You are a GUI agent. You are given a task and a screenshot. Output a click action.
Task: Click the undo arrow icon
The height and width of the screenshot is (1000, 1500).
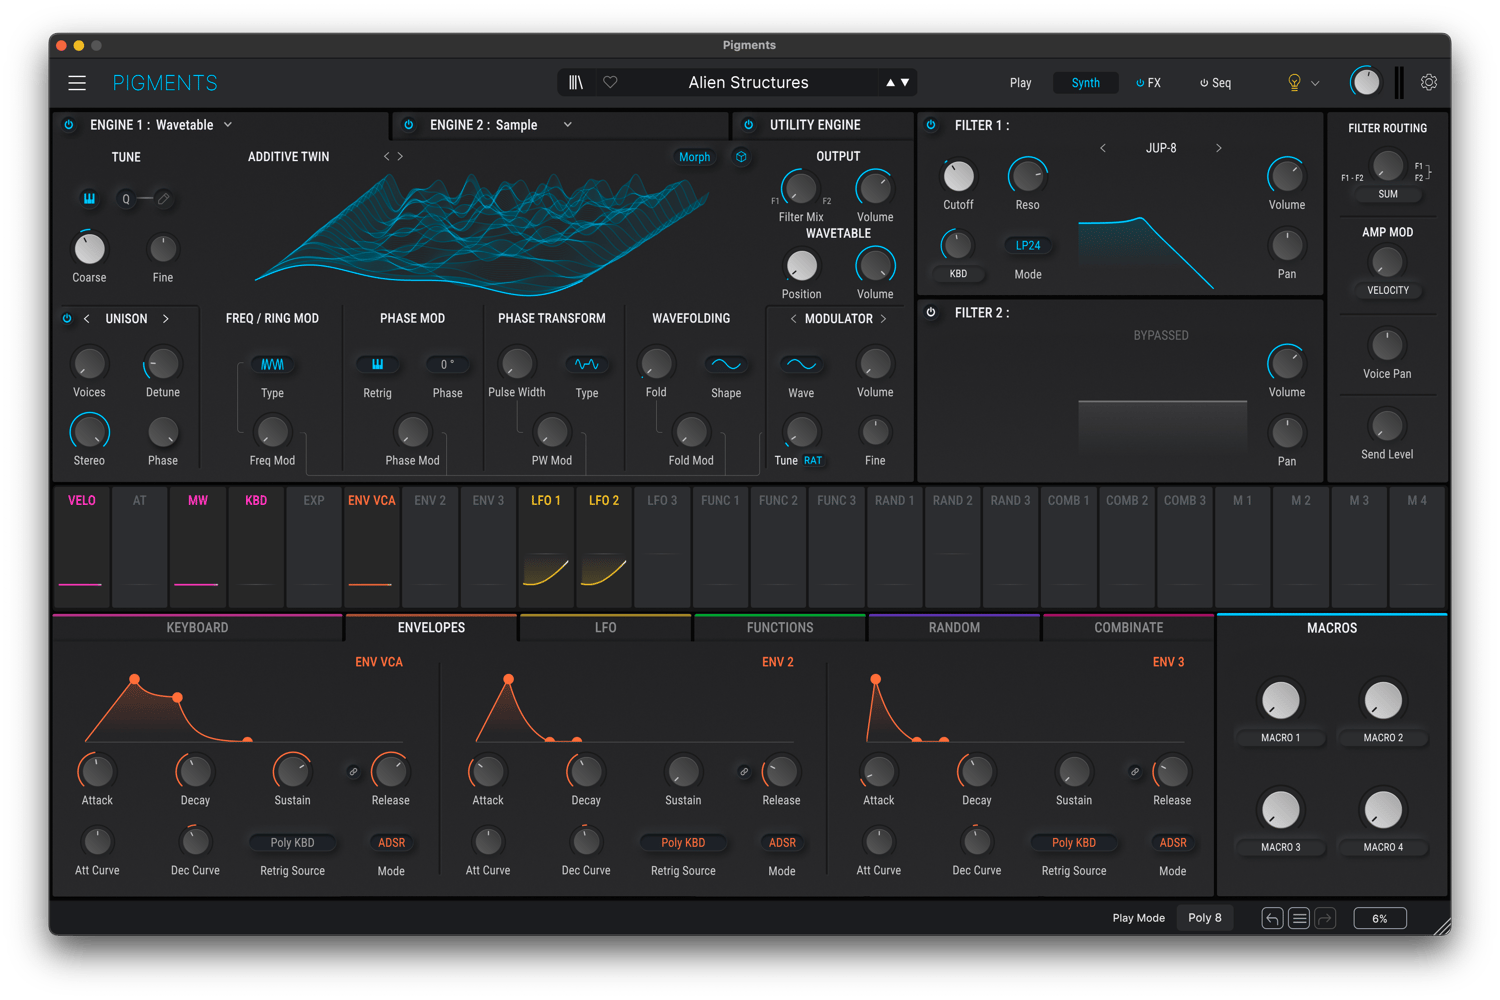click(x=1272, y=918)
